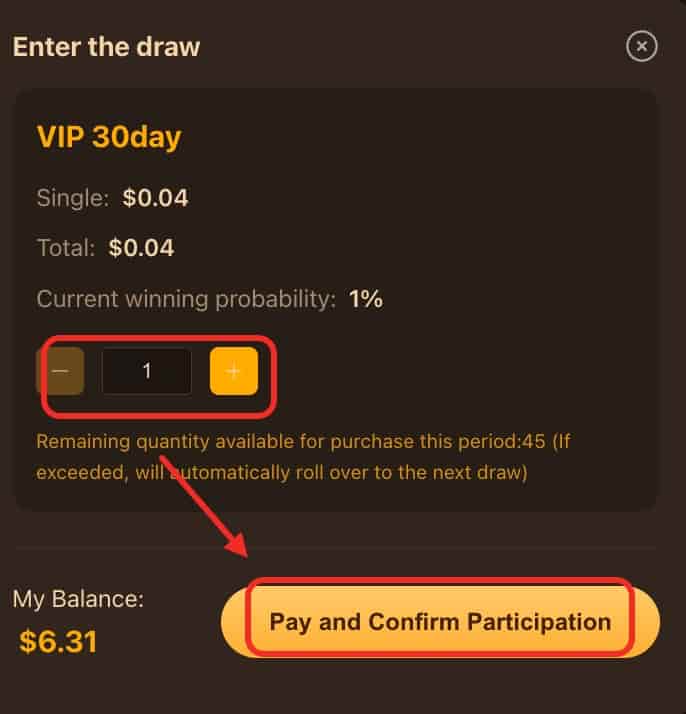Click the $6.31 balance amount

pos(58,641)
